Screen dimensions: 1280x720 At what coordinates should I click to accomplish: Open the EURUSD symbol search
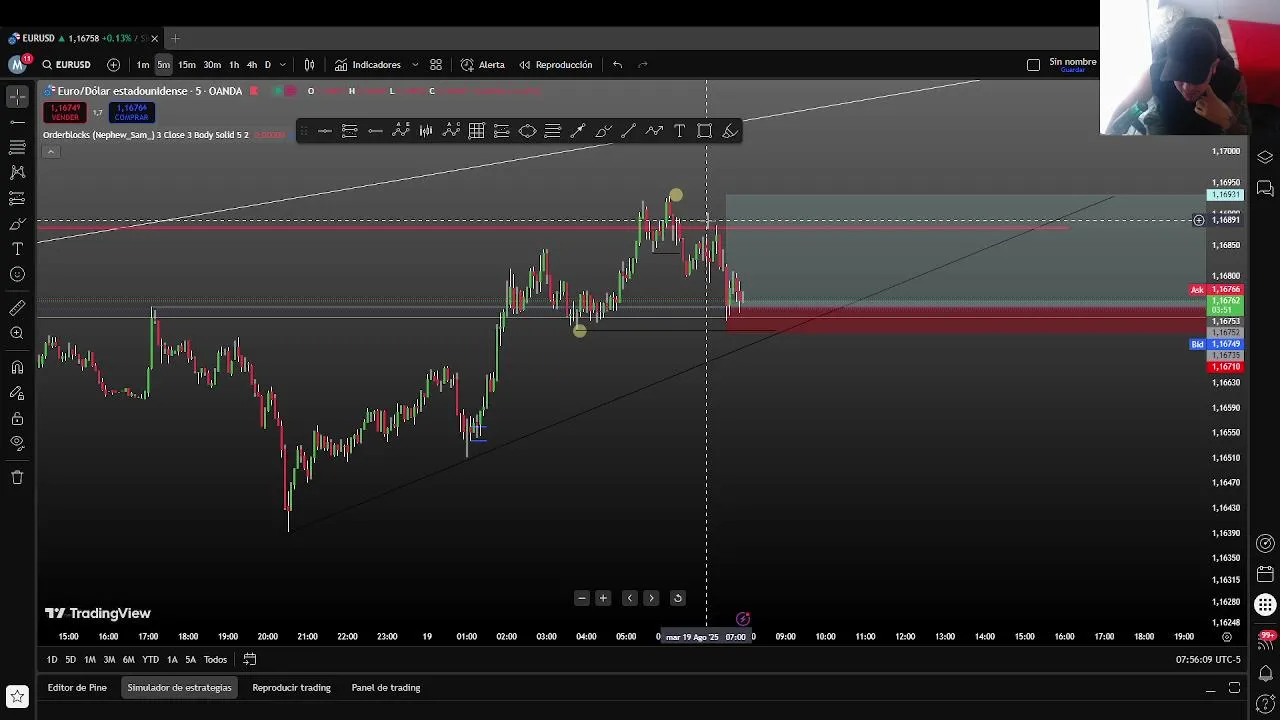click(67, 65)
